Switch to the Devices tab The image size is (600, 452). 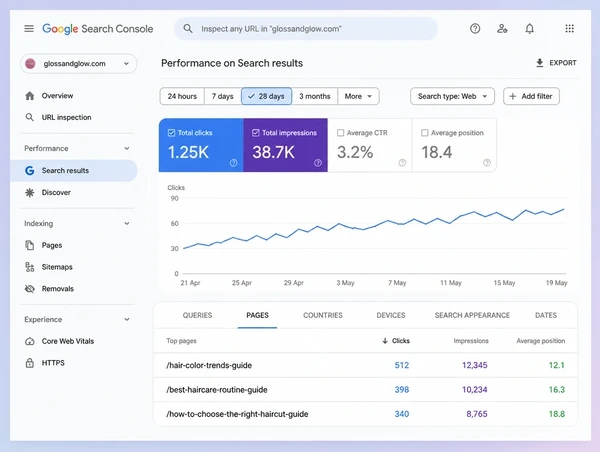(x=391, y=315)
